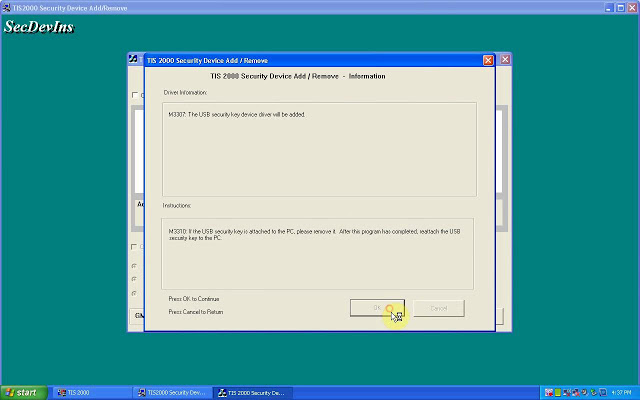This screenshot has height=400, width=640.
Task: Maximize the TIS2000 Security Device Add/Remove main window
Action: [620, 8]
